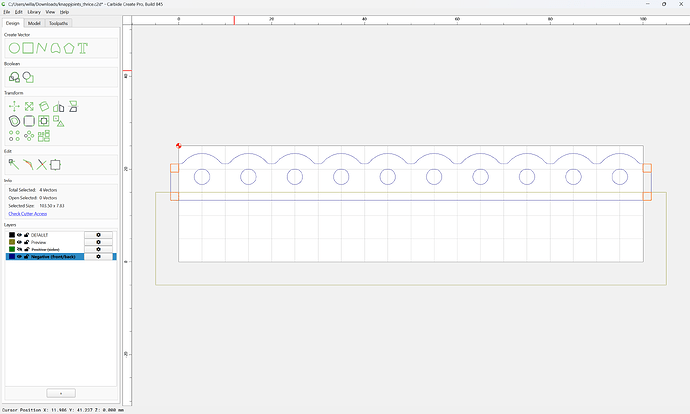
Task: Switch to the Toolpaths tab
Action: (59, 23)
